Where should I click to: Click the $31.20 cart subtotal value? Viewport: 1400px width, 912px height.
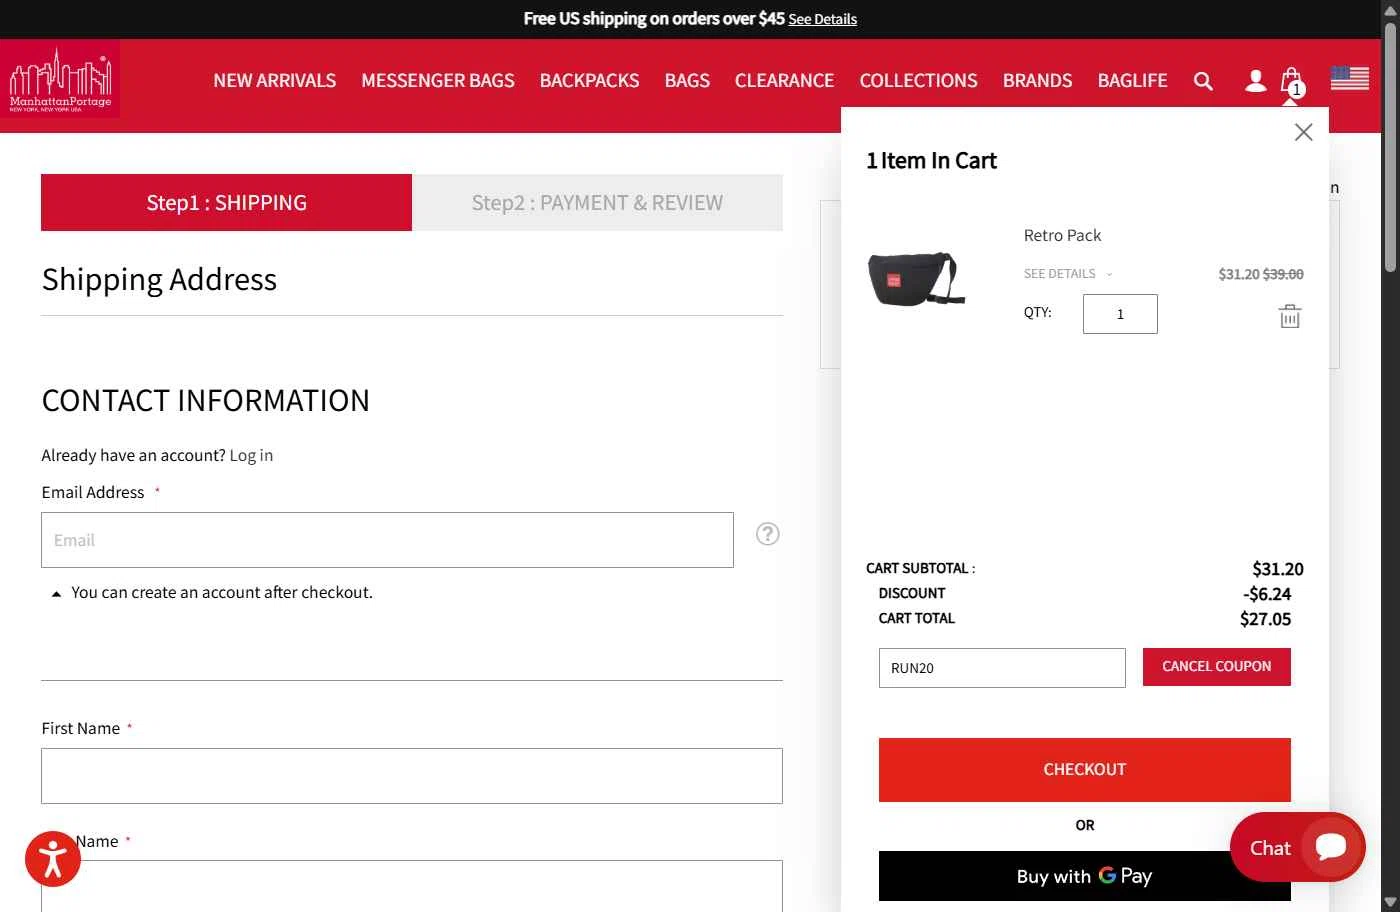point(1278,569)
